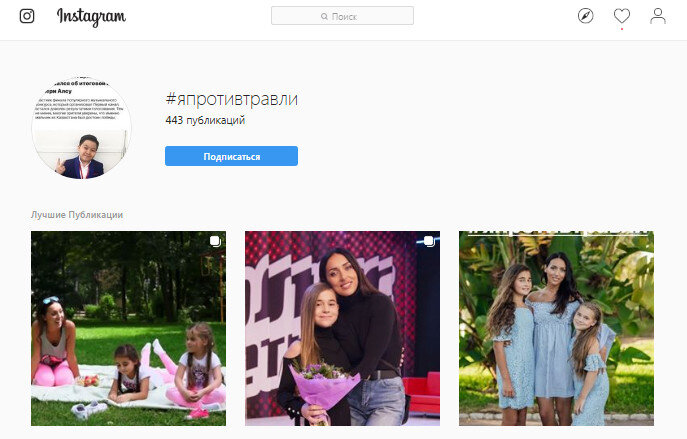687x439 pixels.
Task: Open the post with three blue dresses
Action: tap(556, 329)
